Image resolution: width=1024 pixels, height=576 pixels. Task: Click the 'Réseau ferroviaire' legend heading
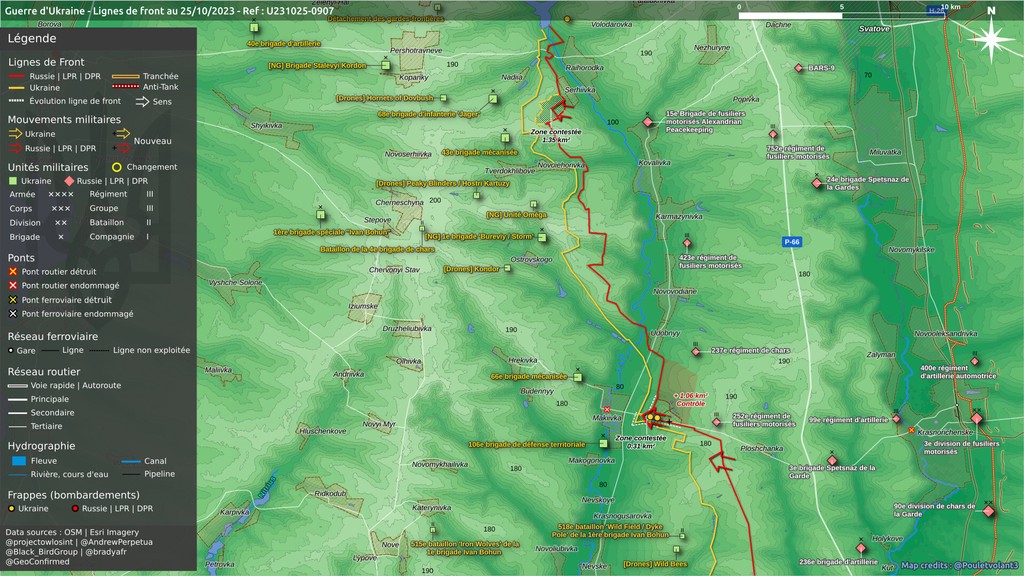pos(53,336)
